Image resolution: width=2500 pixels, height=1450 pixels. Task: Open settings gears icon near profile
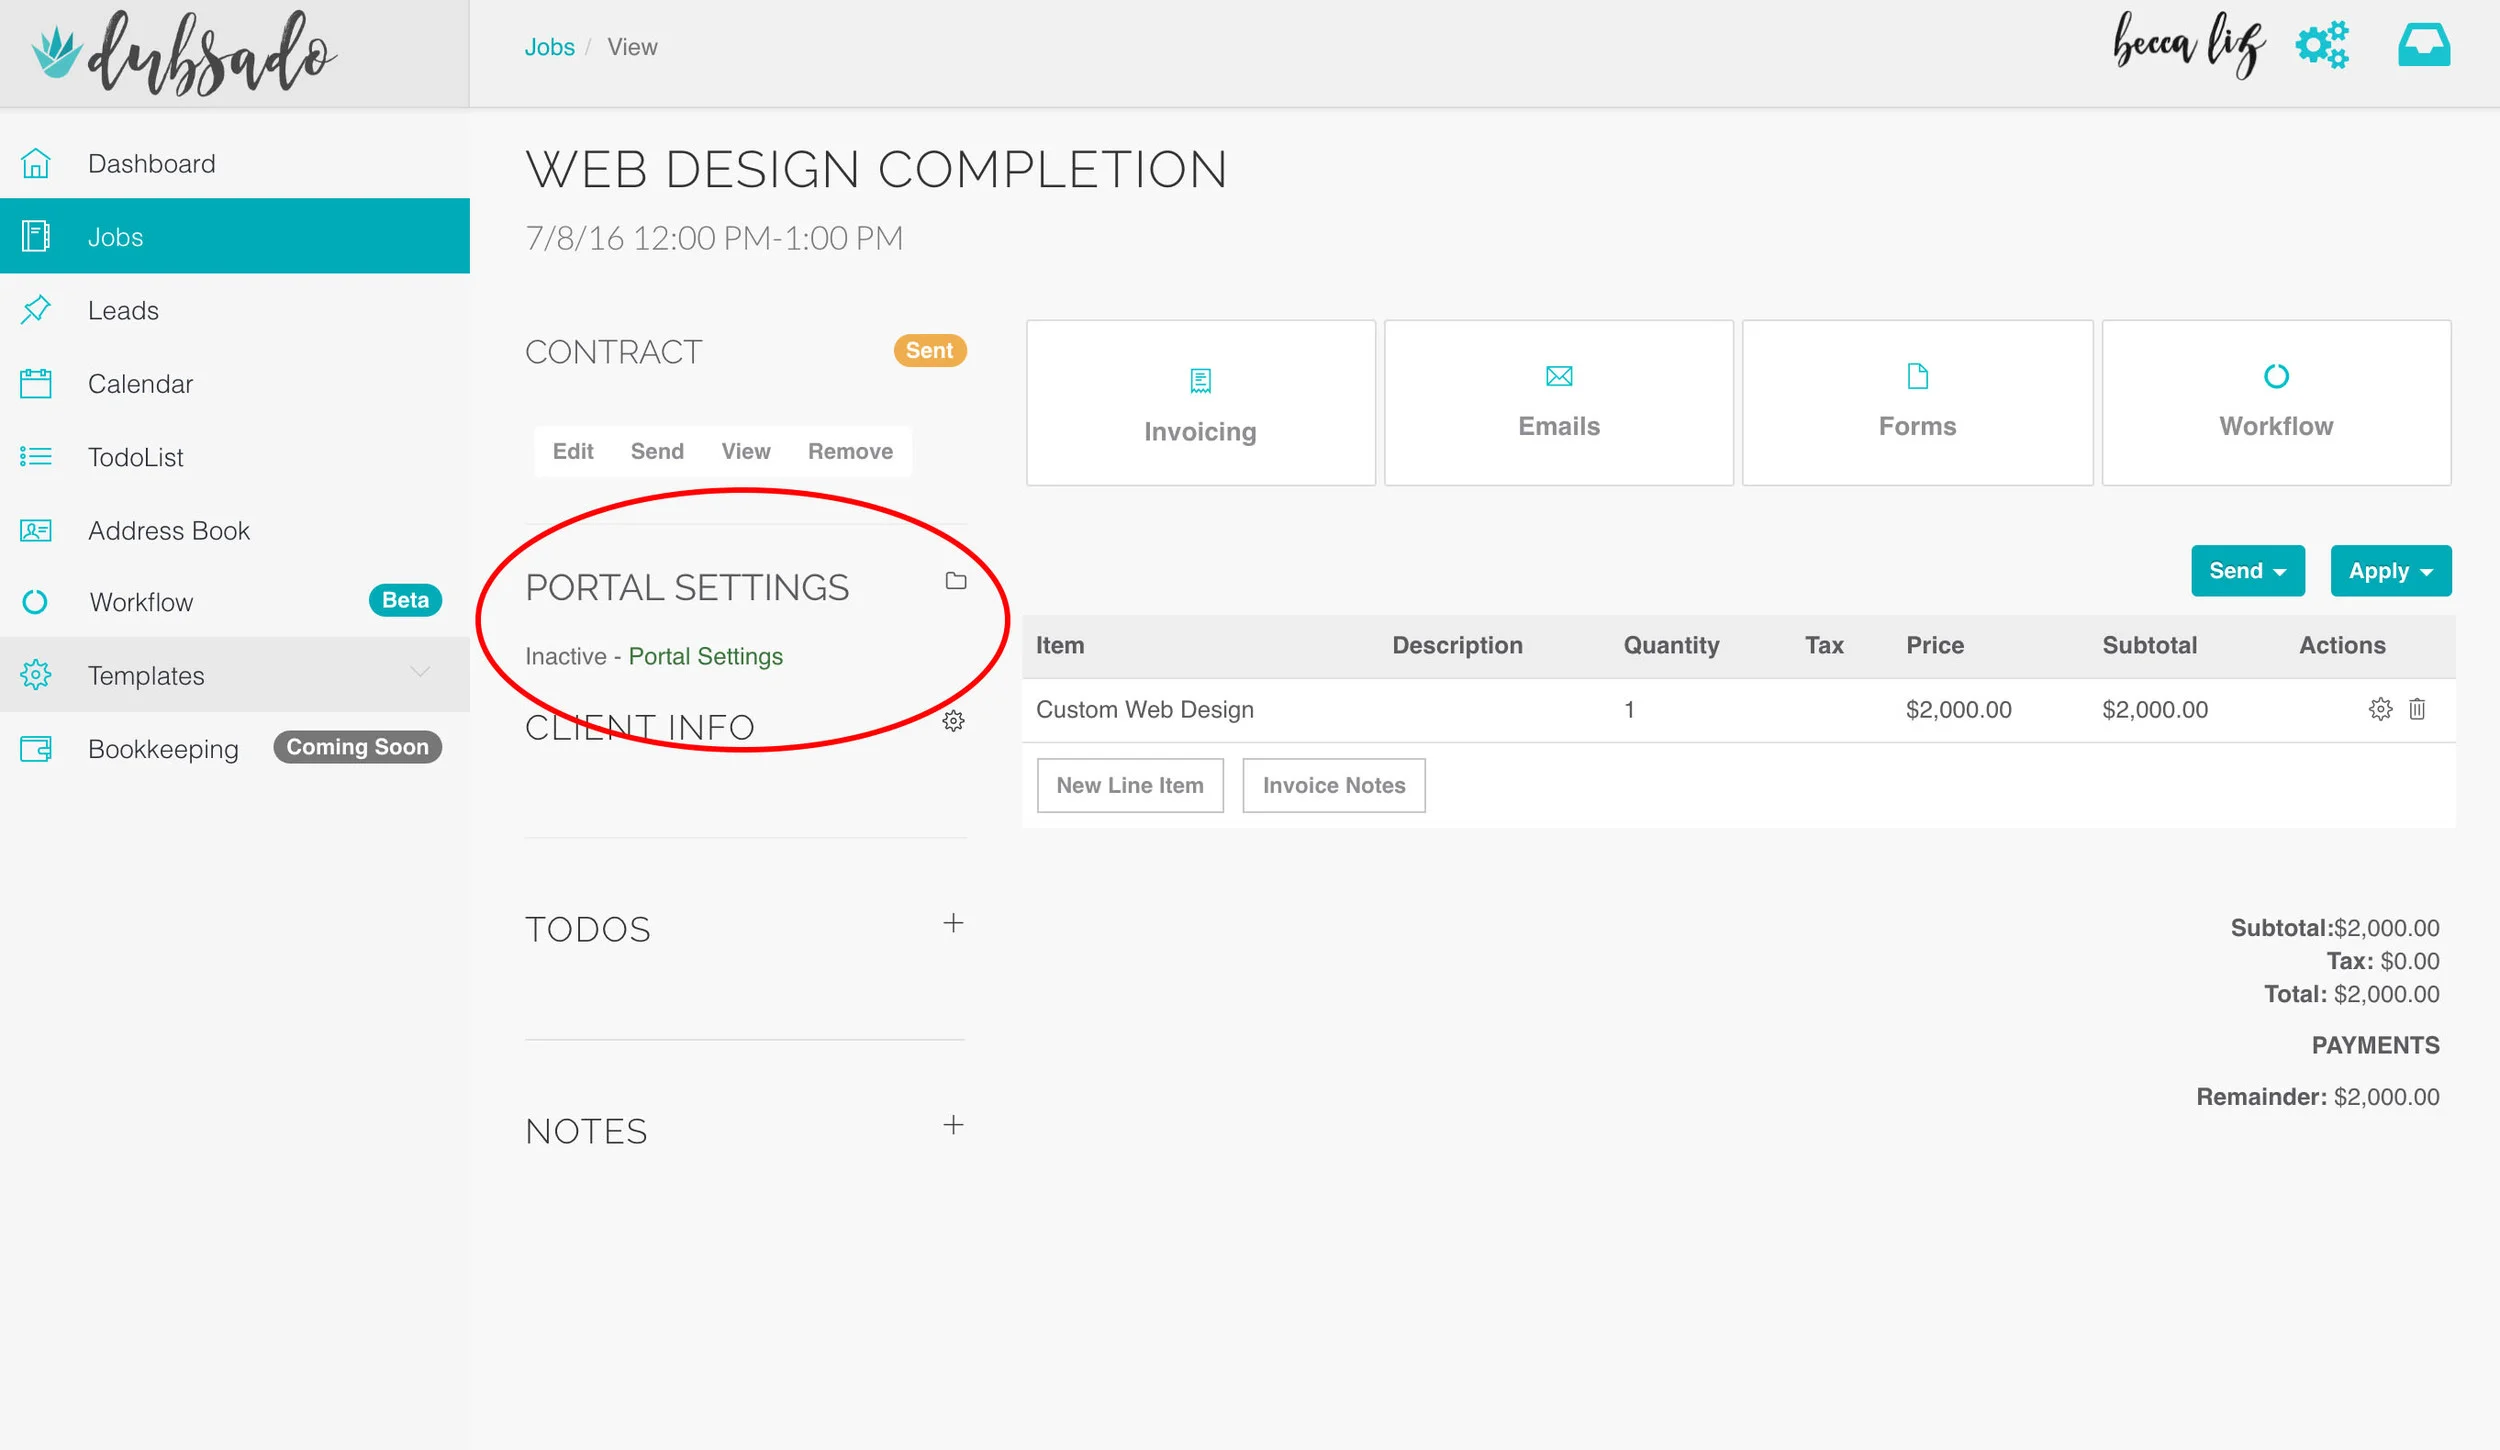point(2321,45)
